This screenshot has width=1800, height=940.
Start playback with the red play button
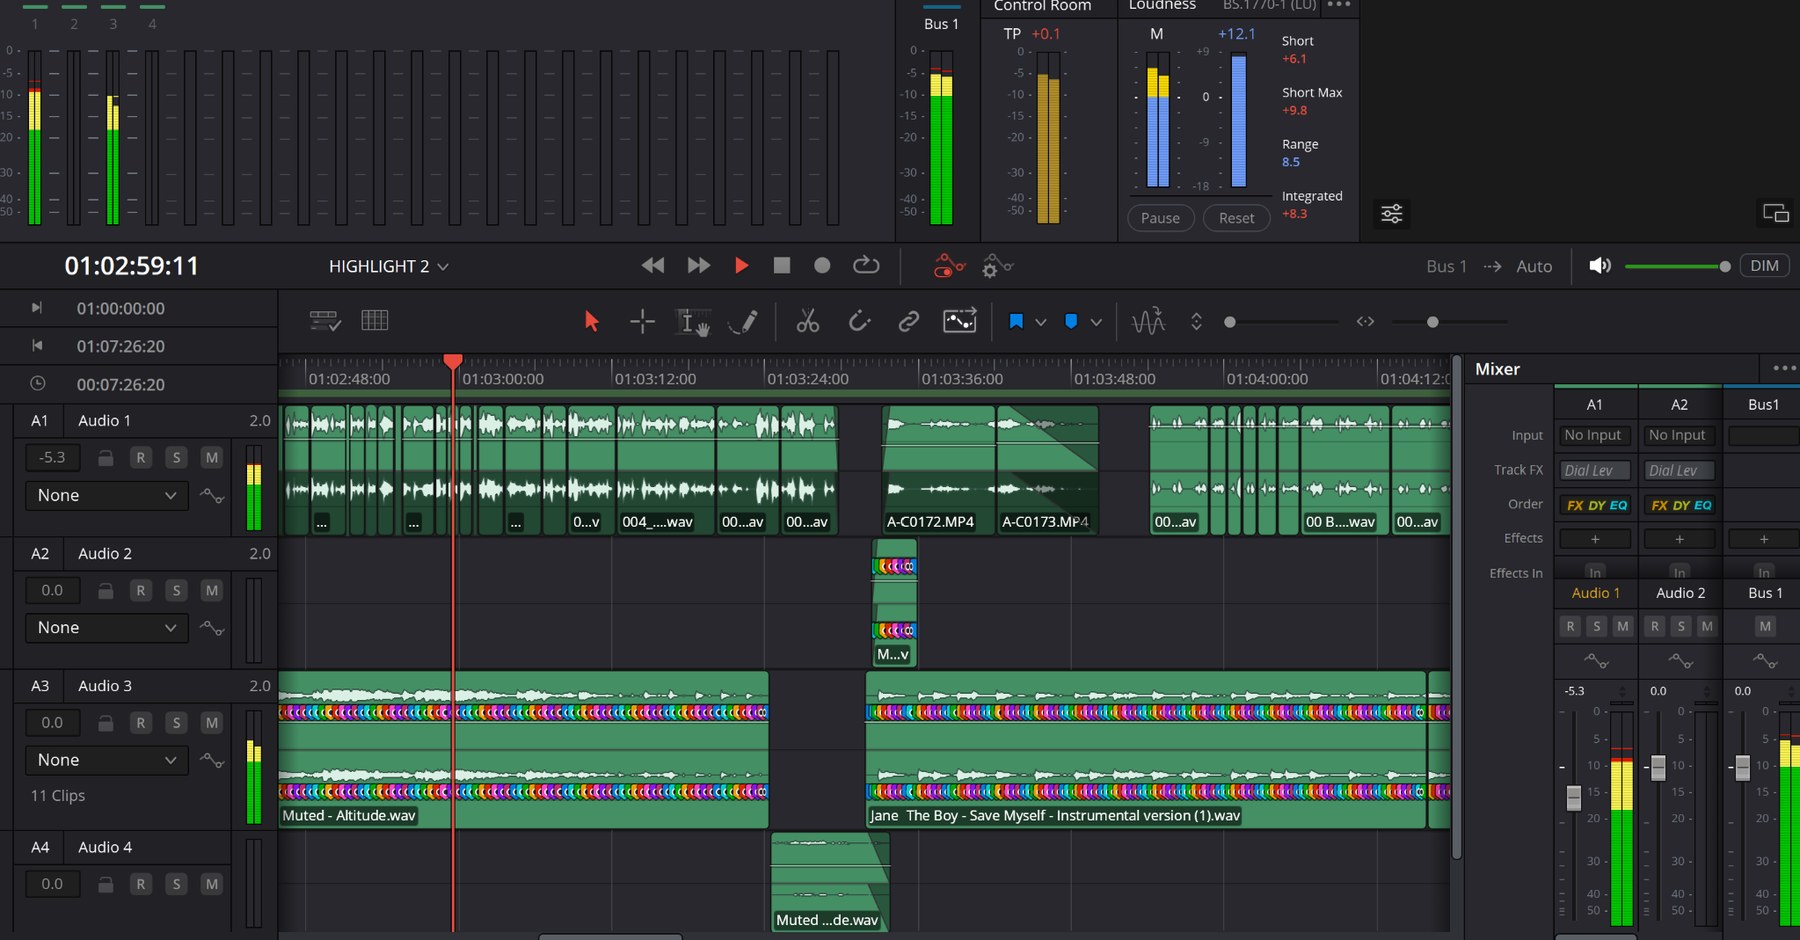pyautogui.click(x=741, y=266)
